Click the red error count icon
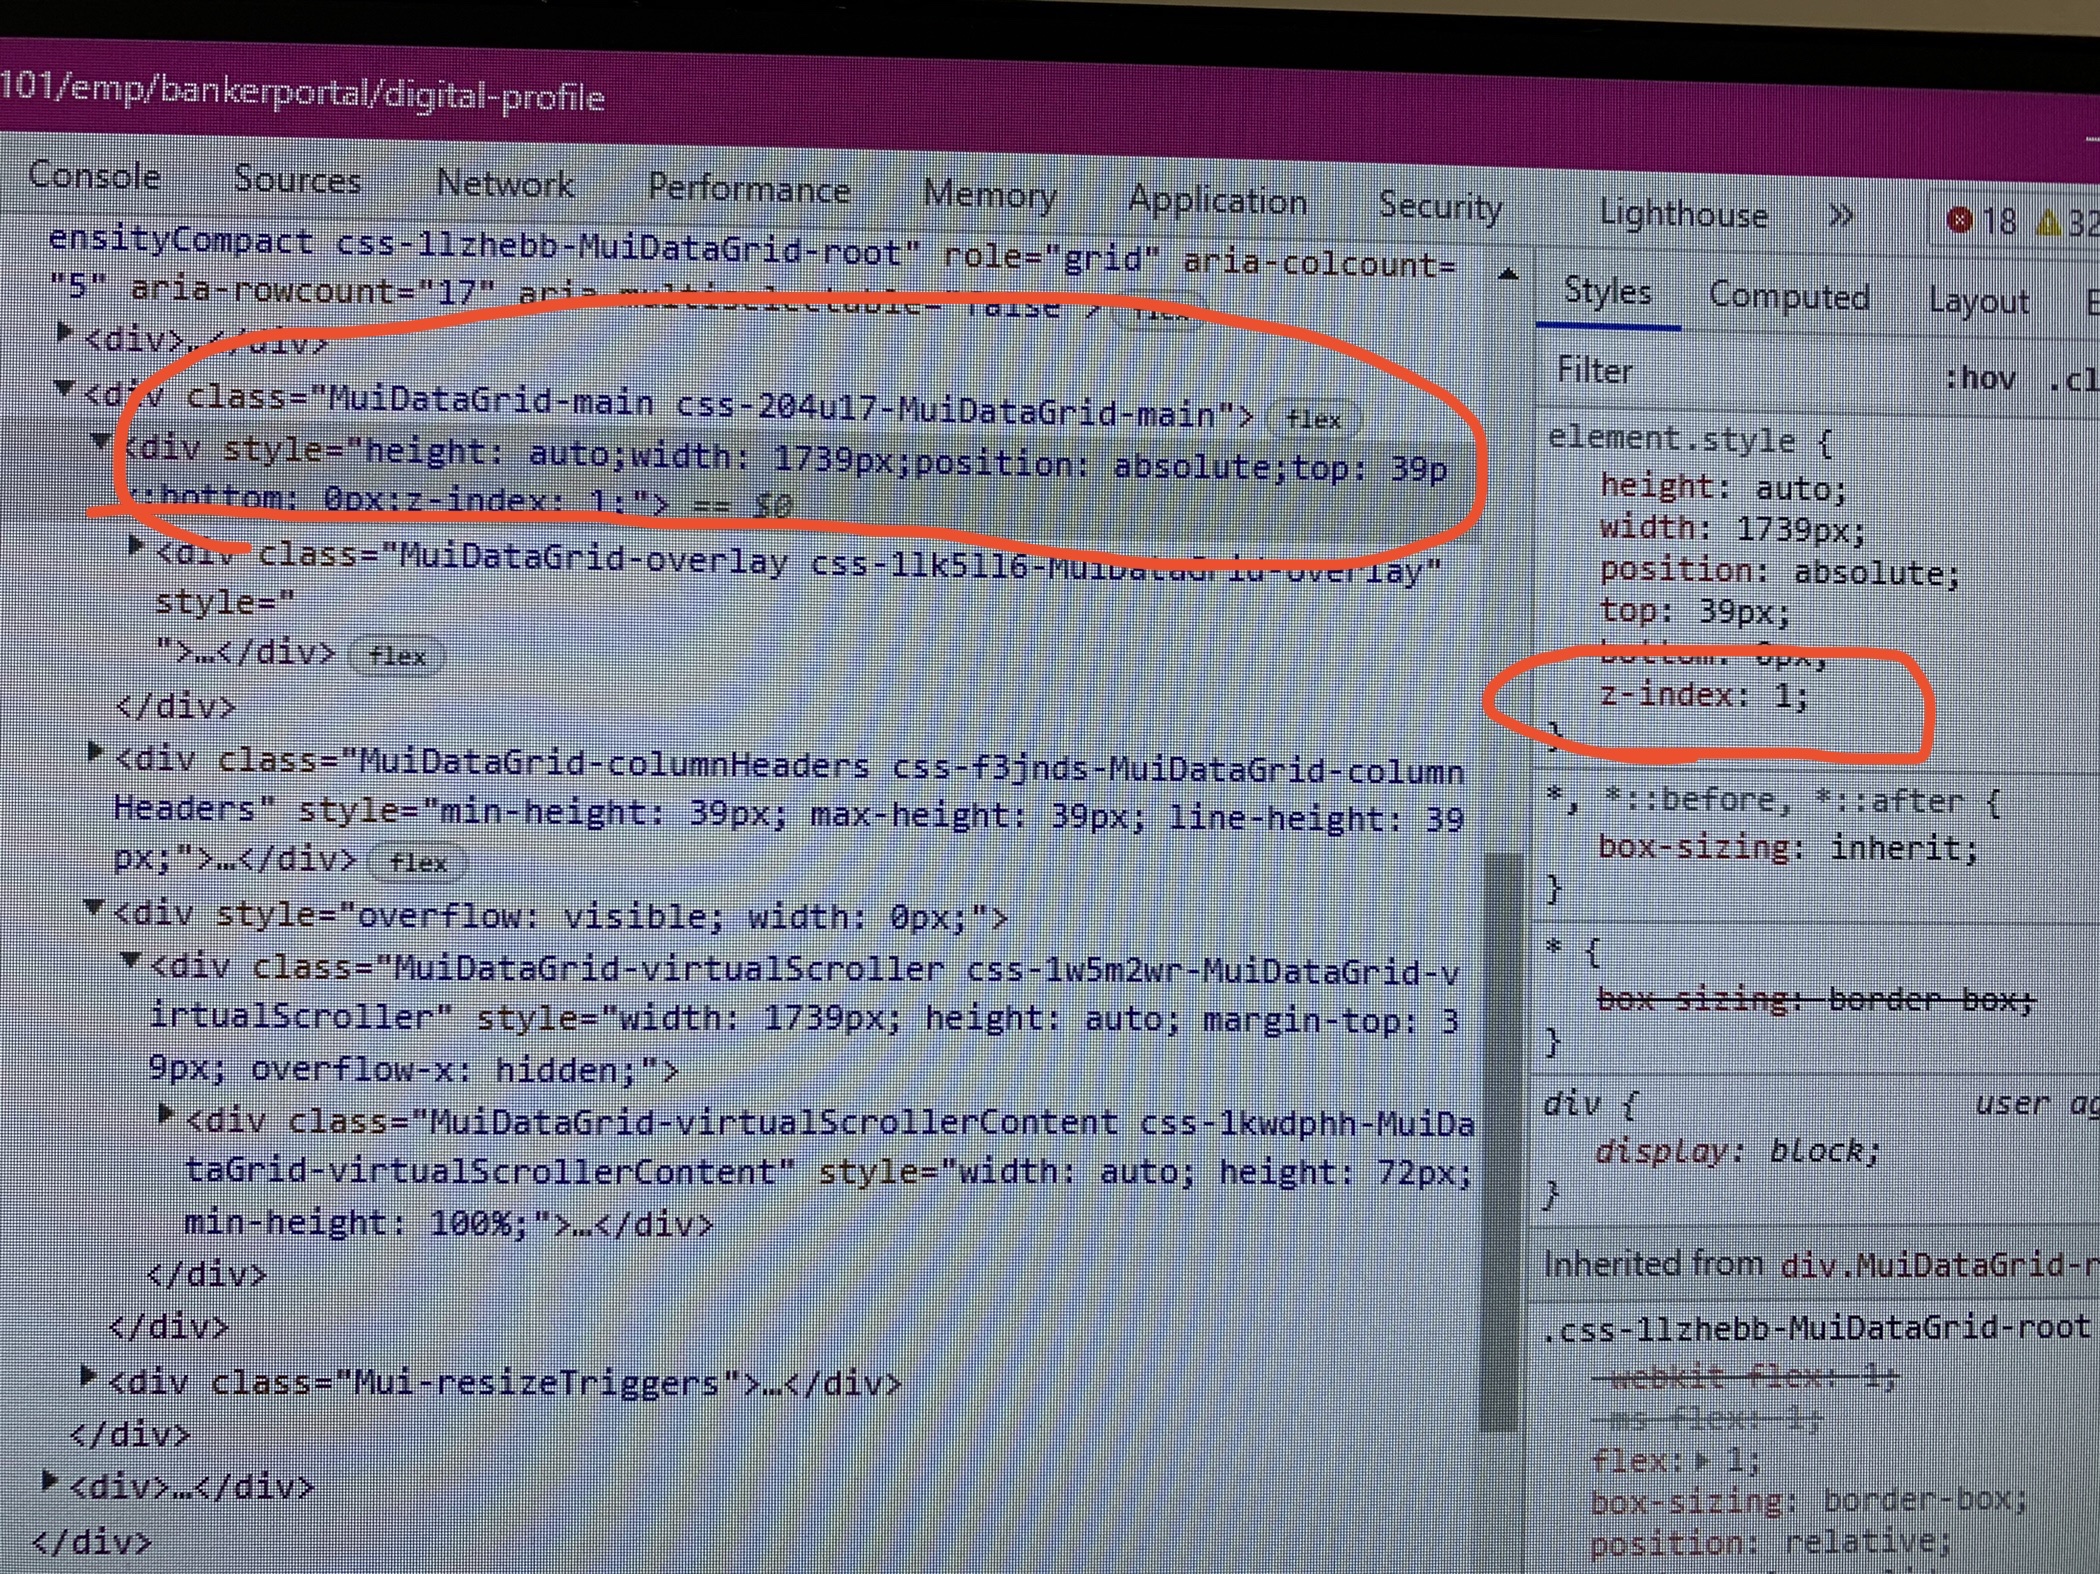This screenshot has width=2100, height=1574. point(1959,220)
